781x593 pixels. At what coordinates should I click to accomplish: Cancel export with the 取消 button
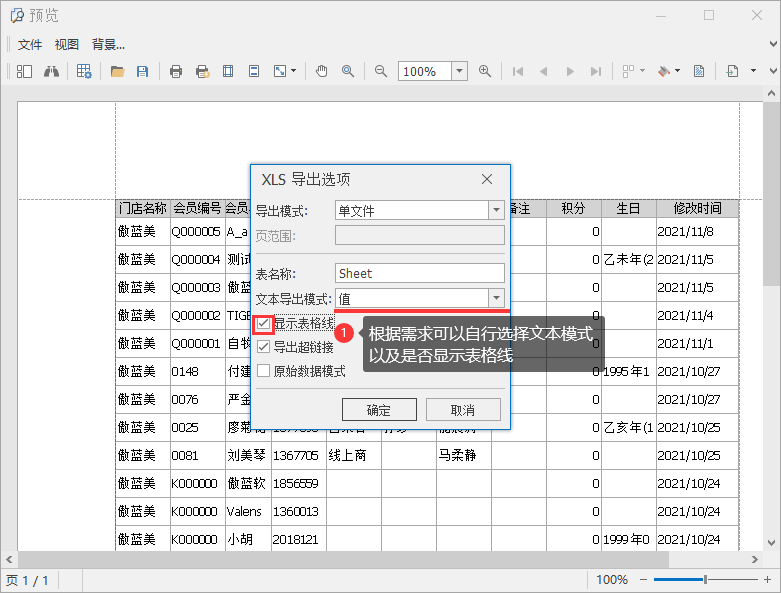(x=463, y=410)
